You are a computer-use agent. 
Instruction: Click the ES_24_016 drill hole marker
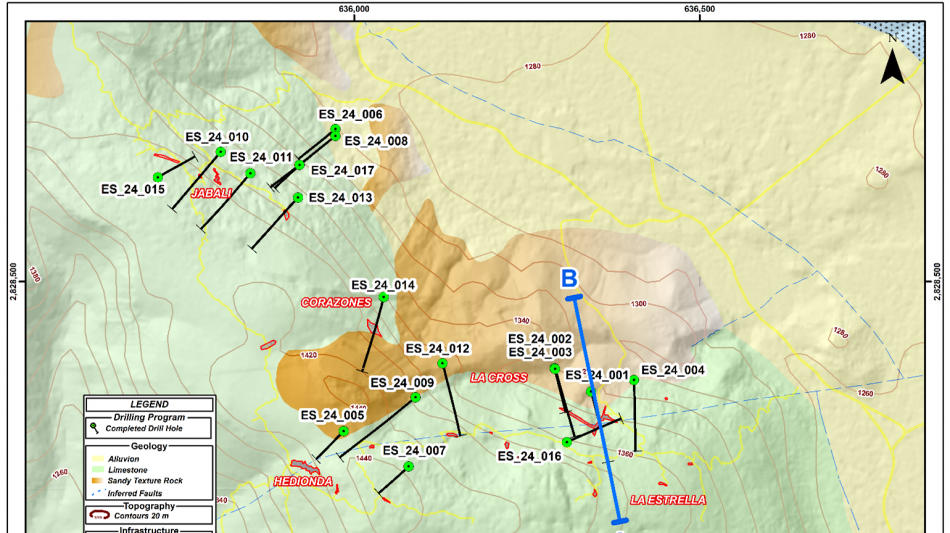(566, 443)
